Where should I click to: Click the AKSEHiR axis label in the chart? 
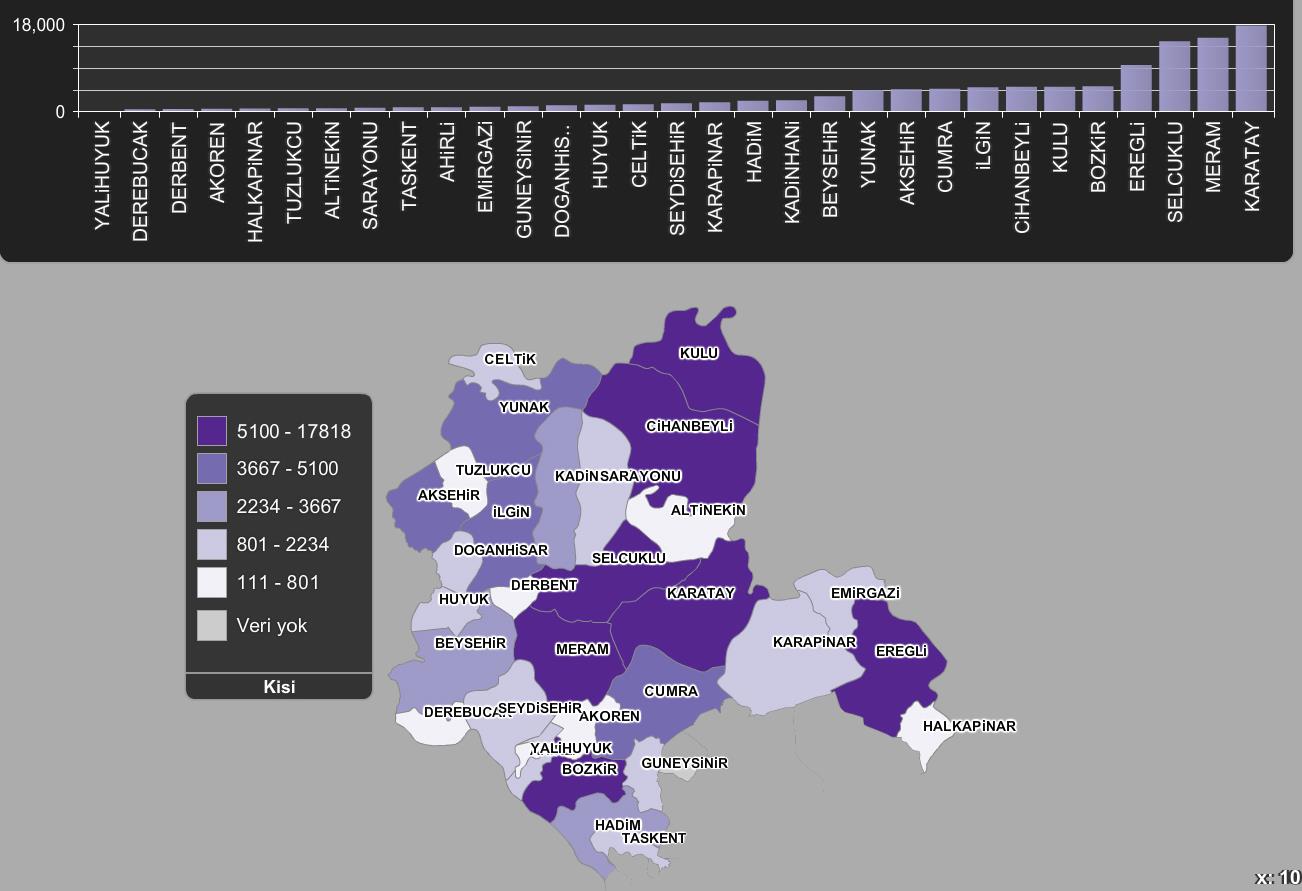pyautogui.click(x=907, y=163)
